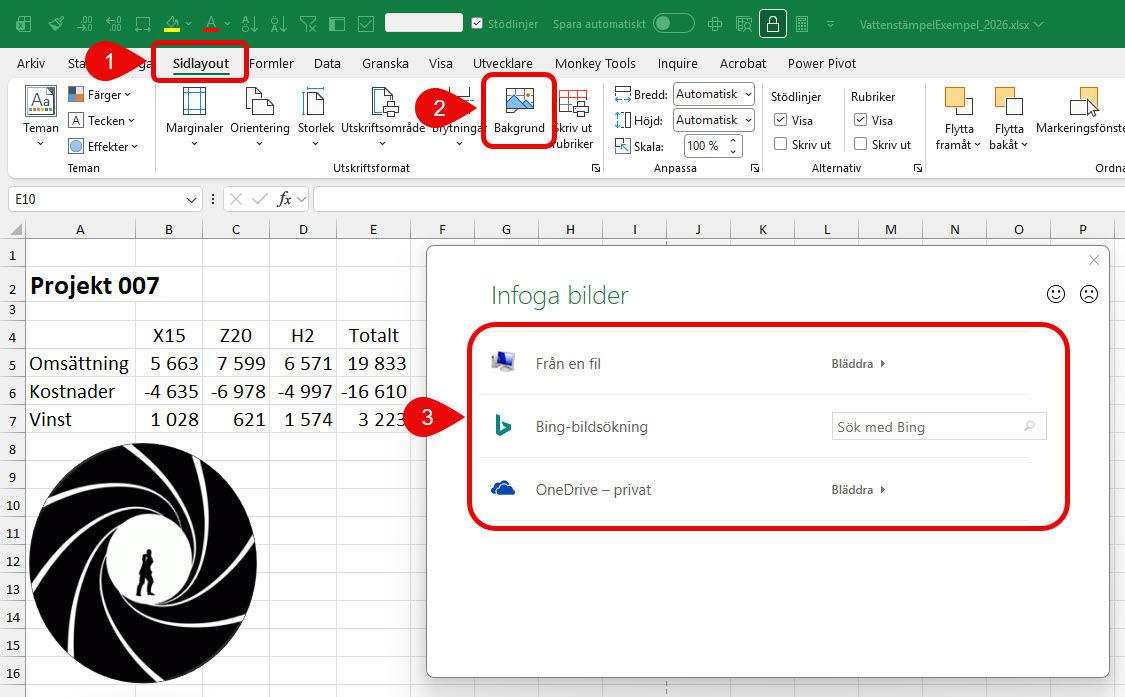The image size is (1125, 697).
Task: Open the Power Pivot tab
Action: point(821,63)
